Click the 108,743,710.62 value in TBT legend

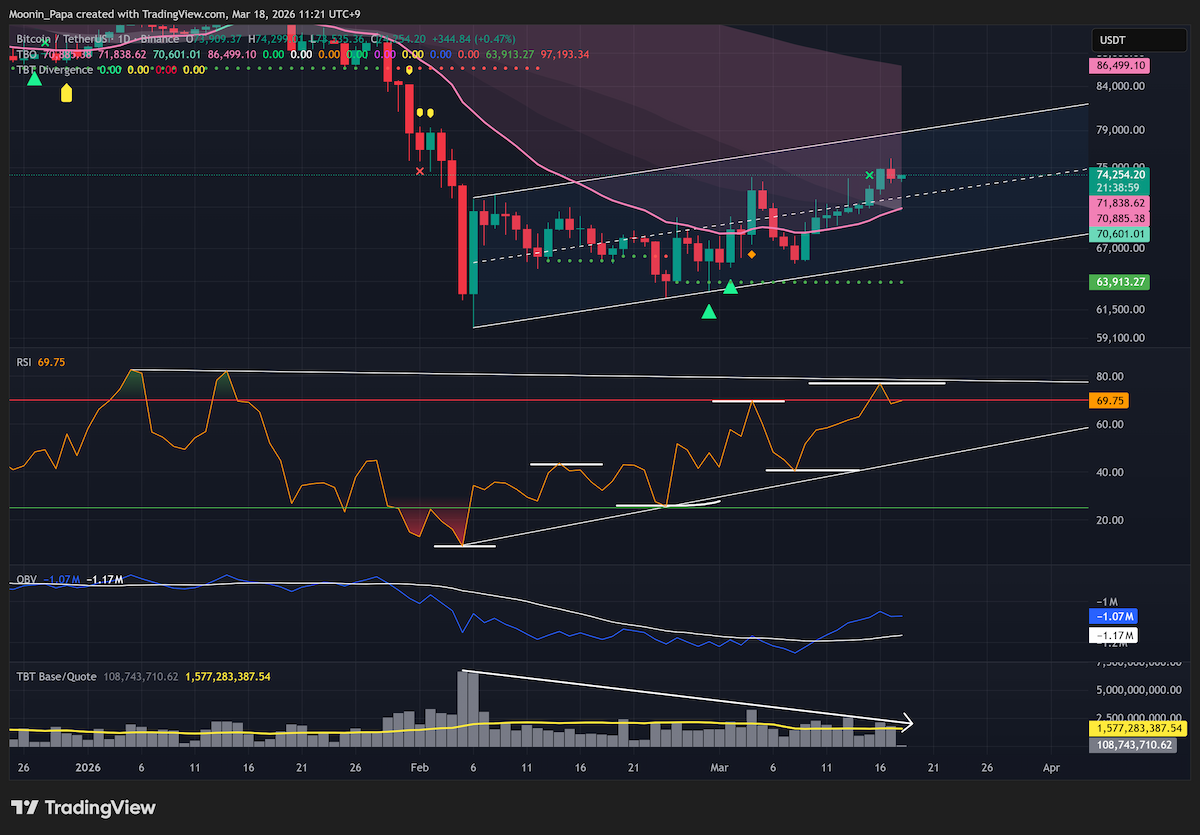point(141,676)
